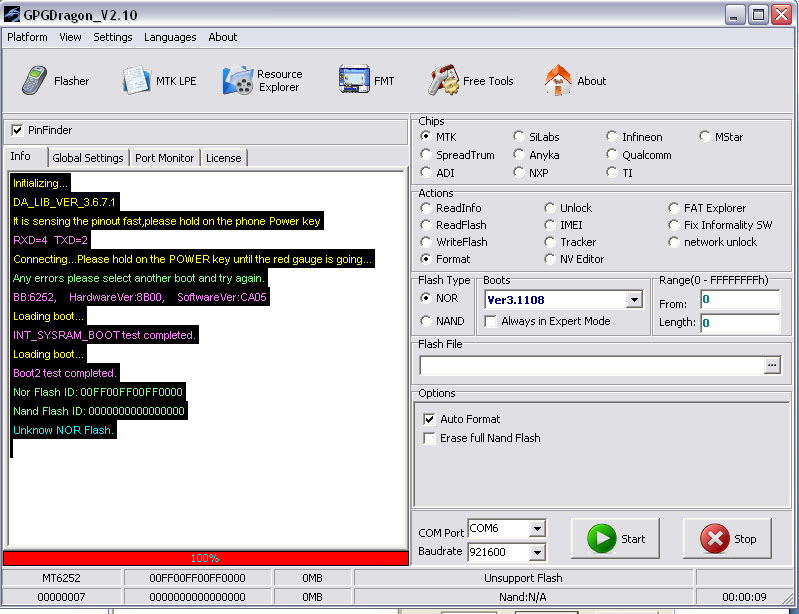
Task: Select the Tracker action
Action: [549, 242]
